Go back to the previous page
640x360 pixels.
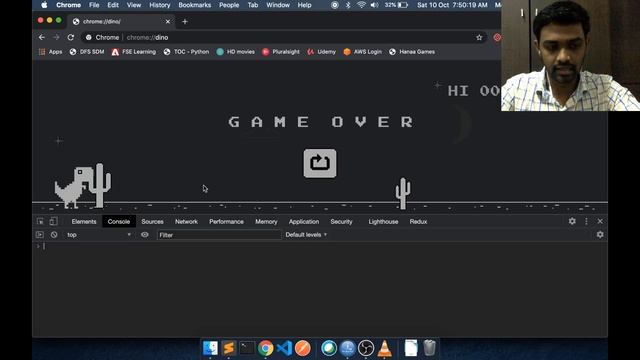pyautogui.click(x=42, y=37)
